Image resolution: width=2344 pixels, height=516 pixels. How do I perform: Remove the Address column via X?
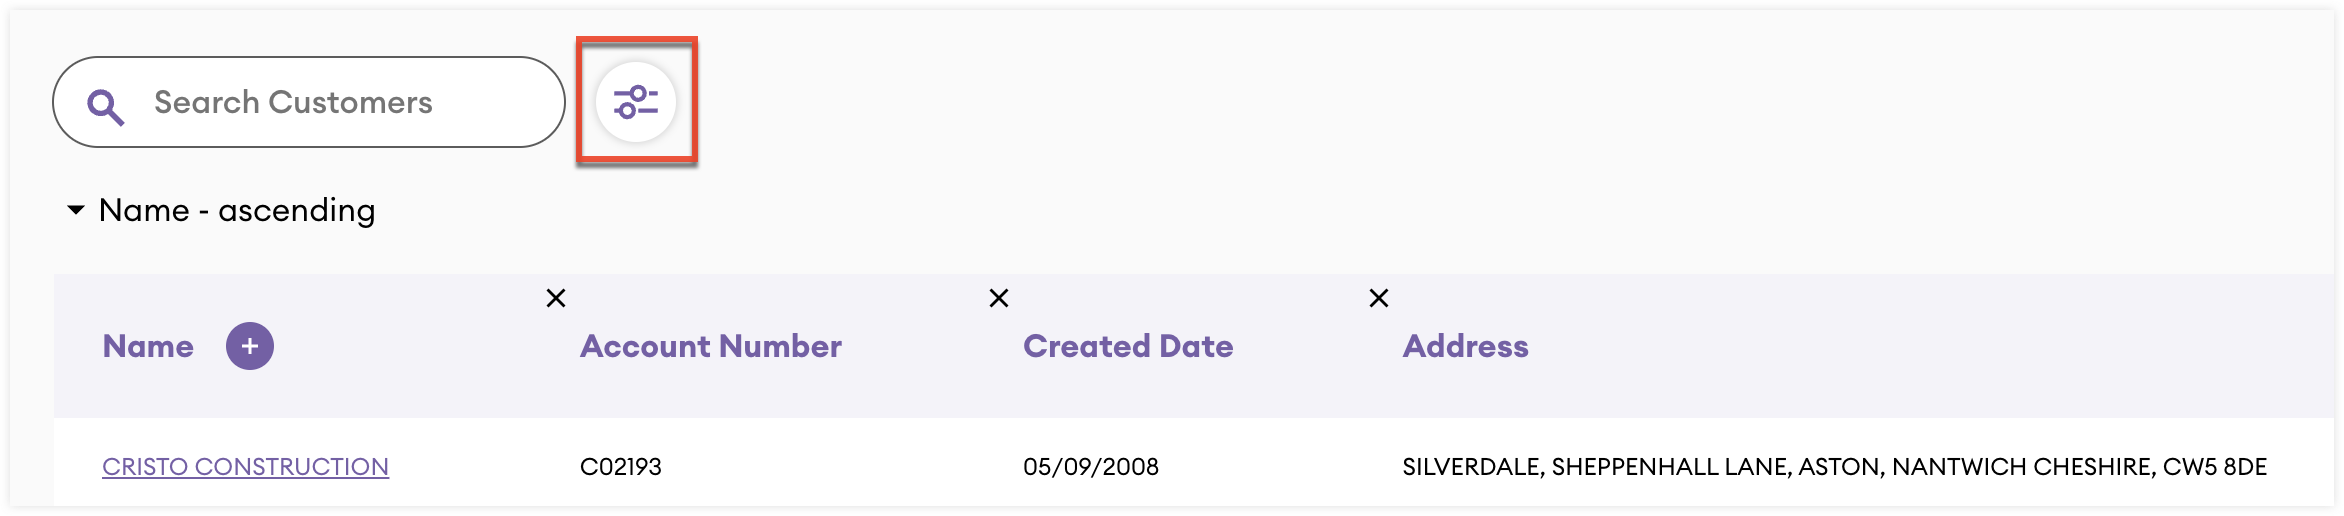click(x=1378, y=298)
